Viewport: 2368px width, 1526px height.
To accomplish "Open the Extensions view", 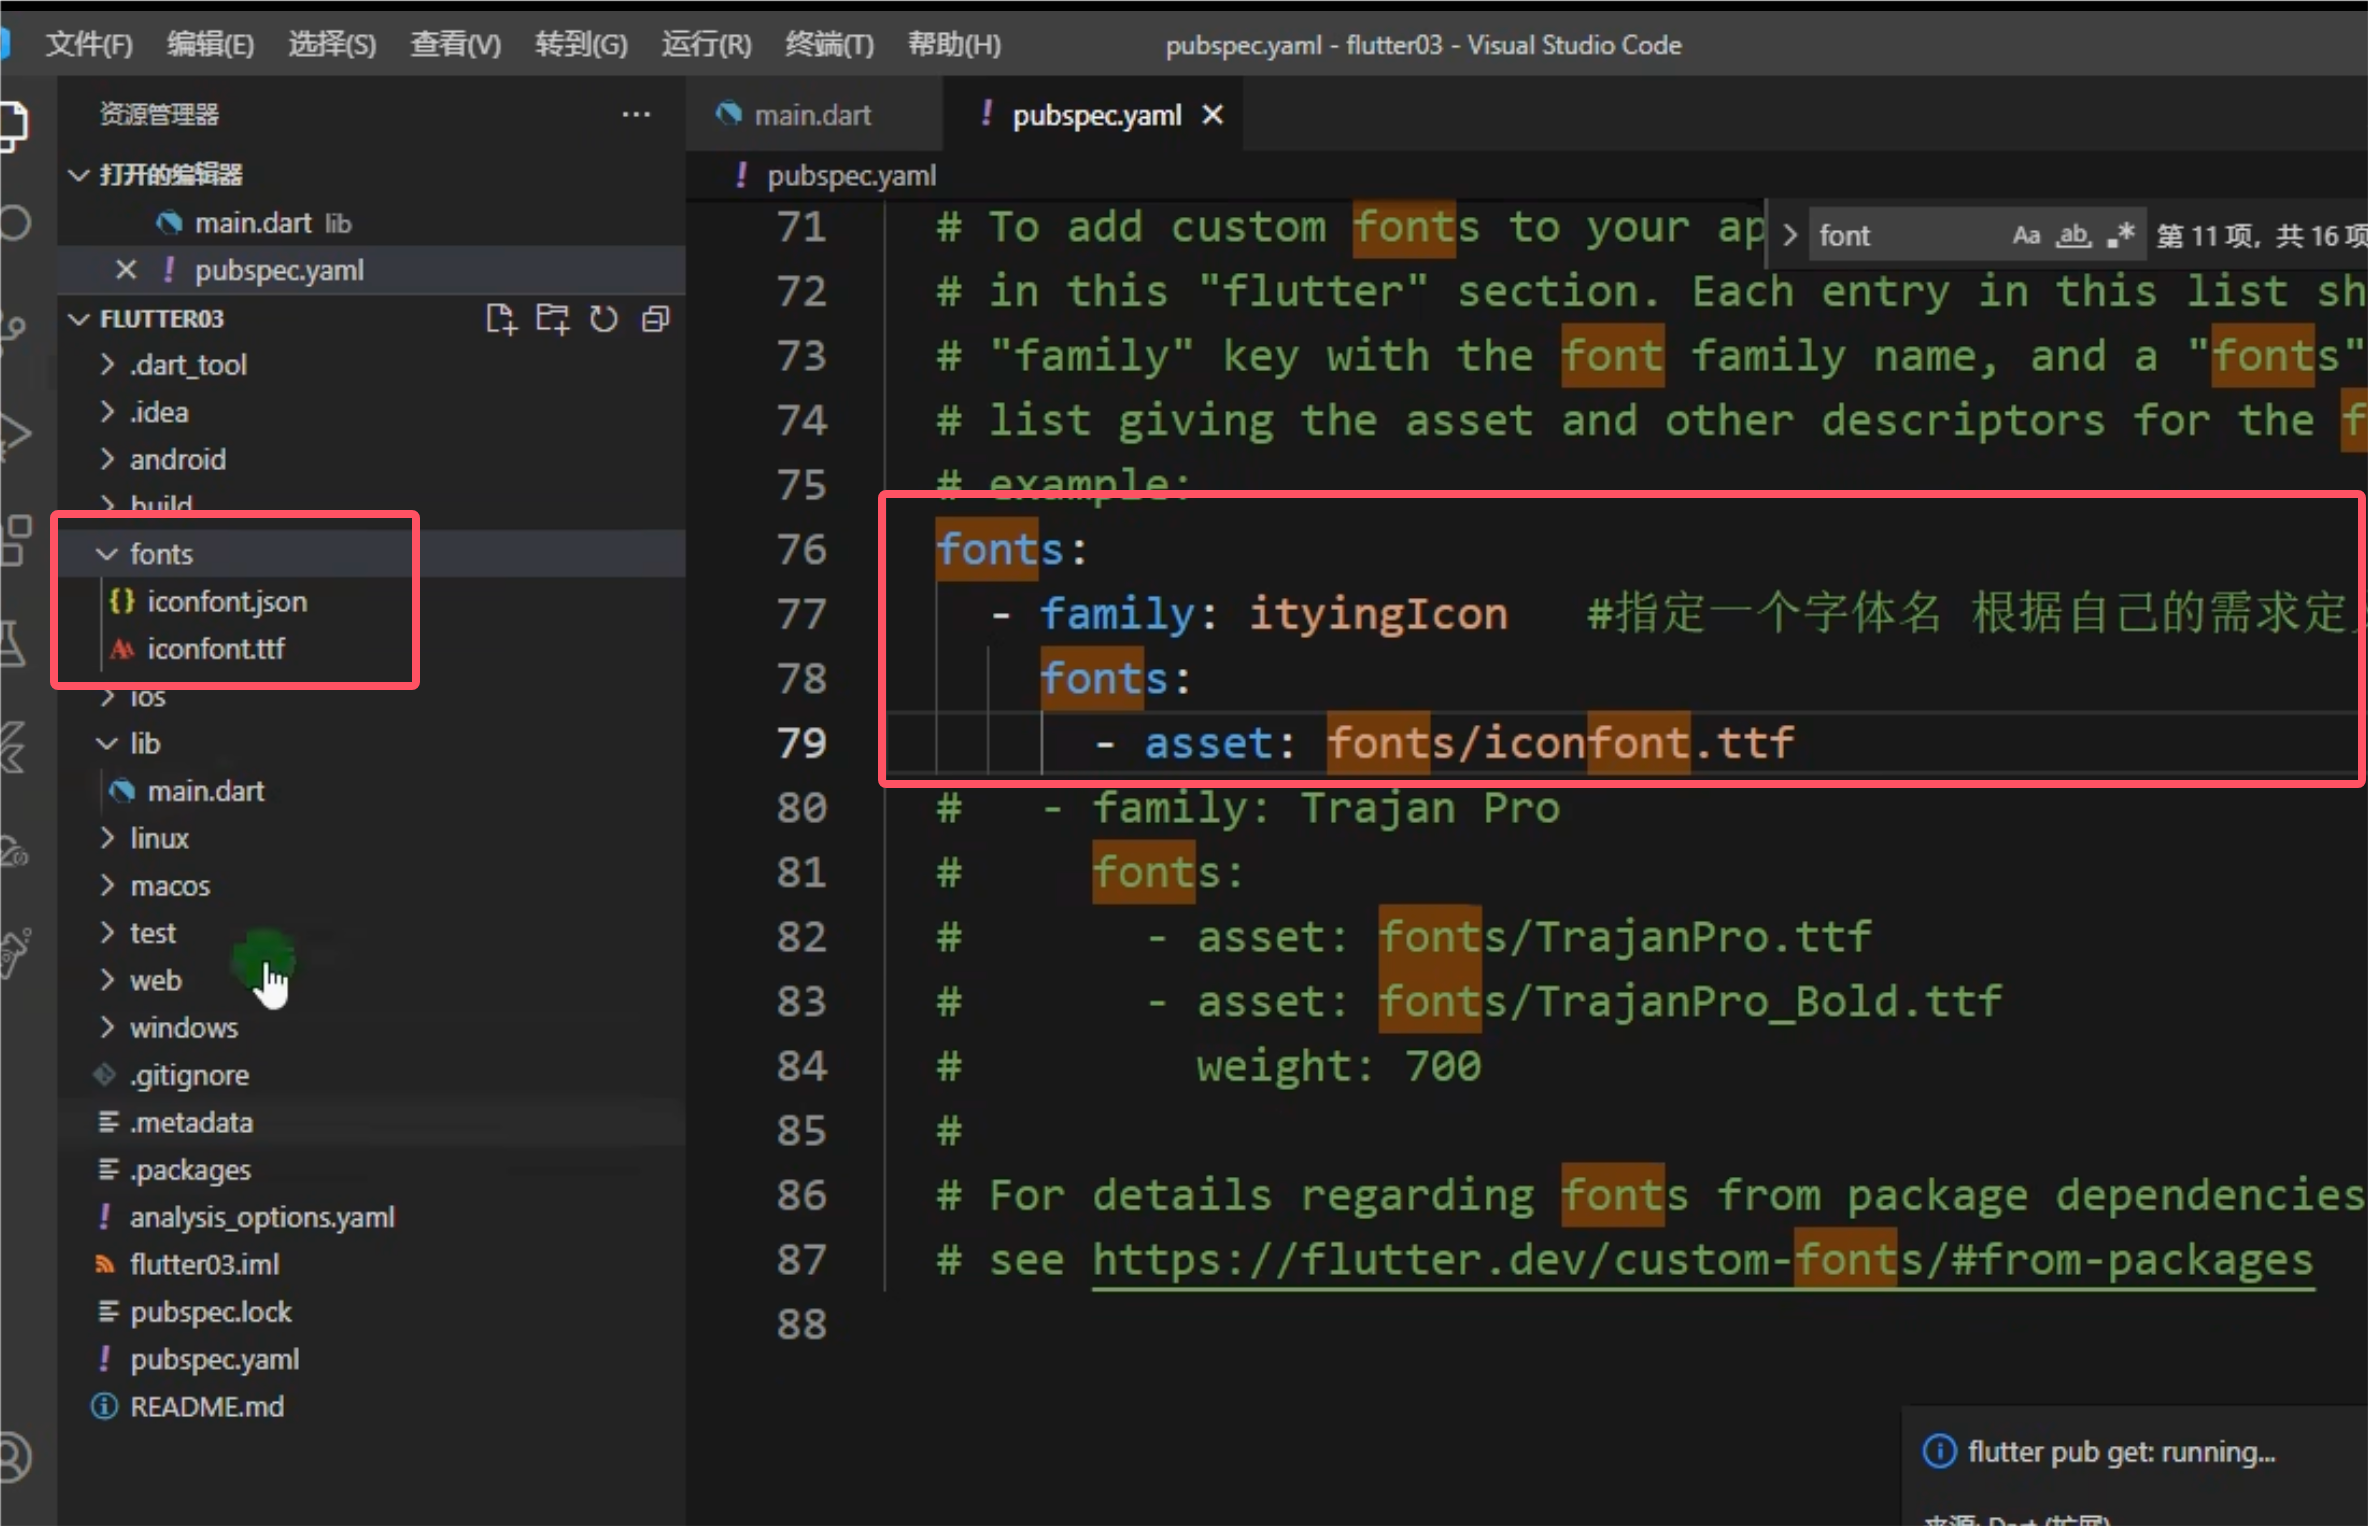I will 14,540.
